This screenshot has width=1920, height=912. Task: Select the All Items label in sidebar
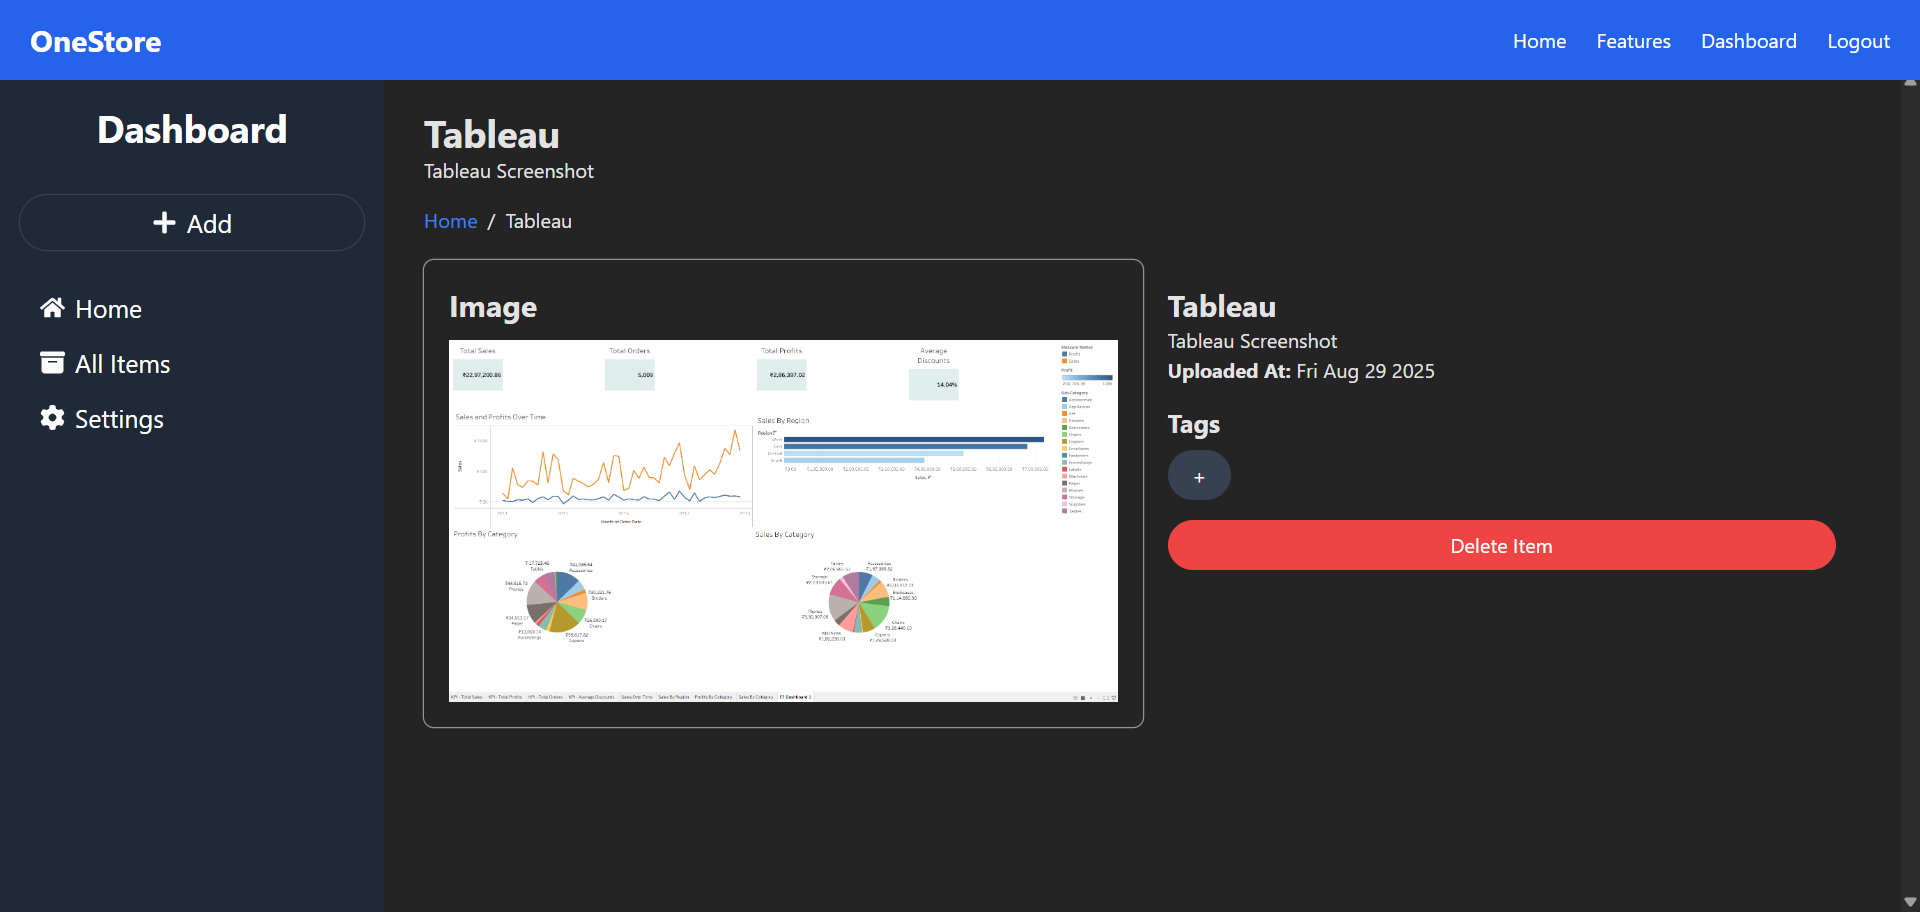[122, 364]
